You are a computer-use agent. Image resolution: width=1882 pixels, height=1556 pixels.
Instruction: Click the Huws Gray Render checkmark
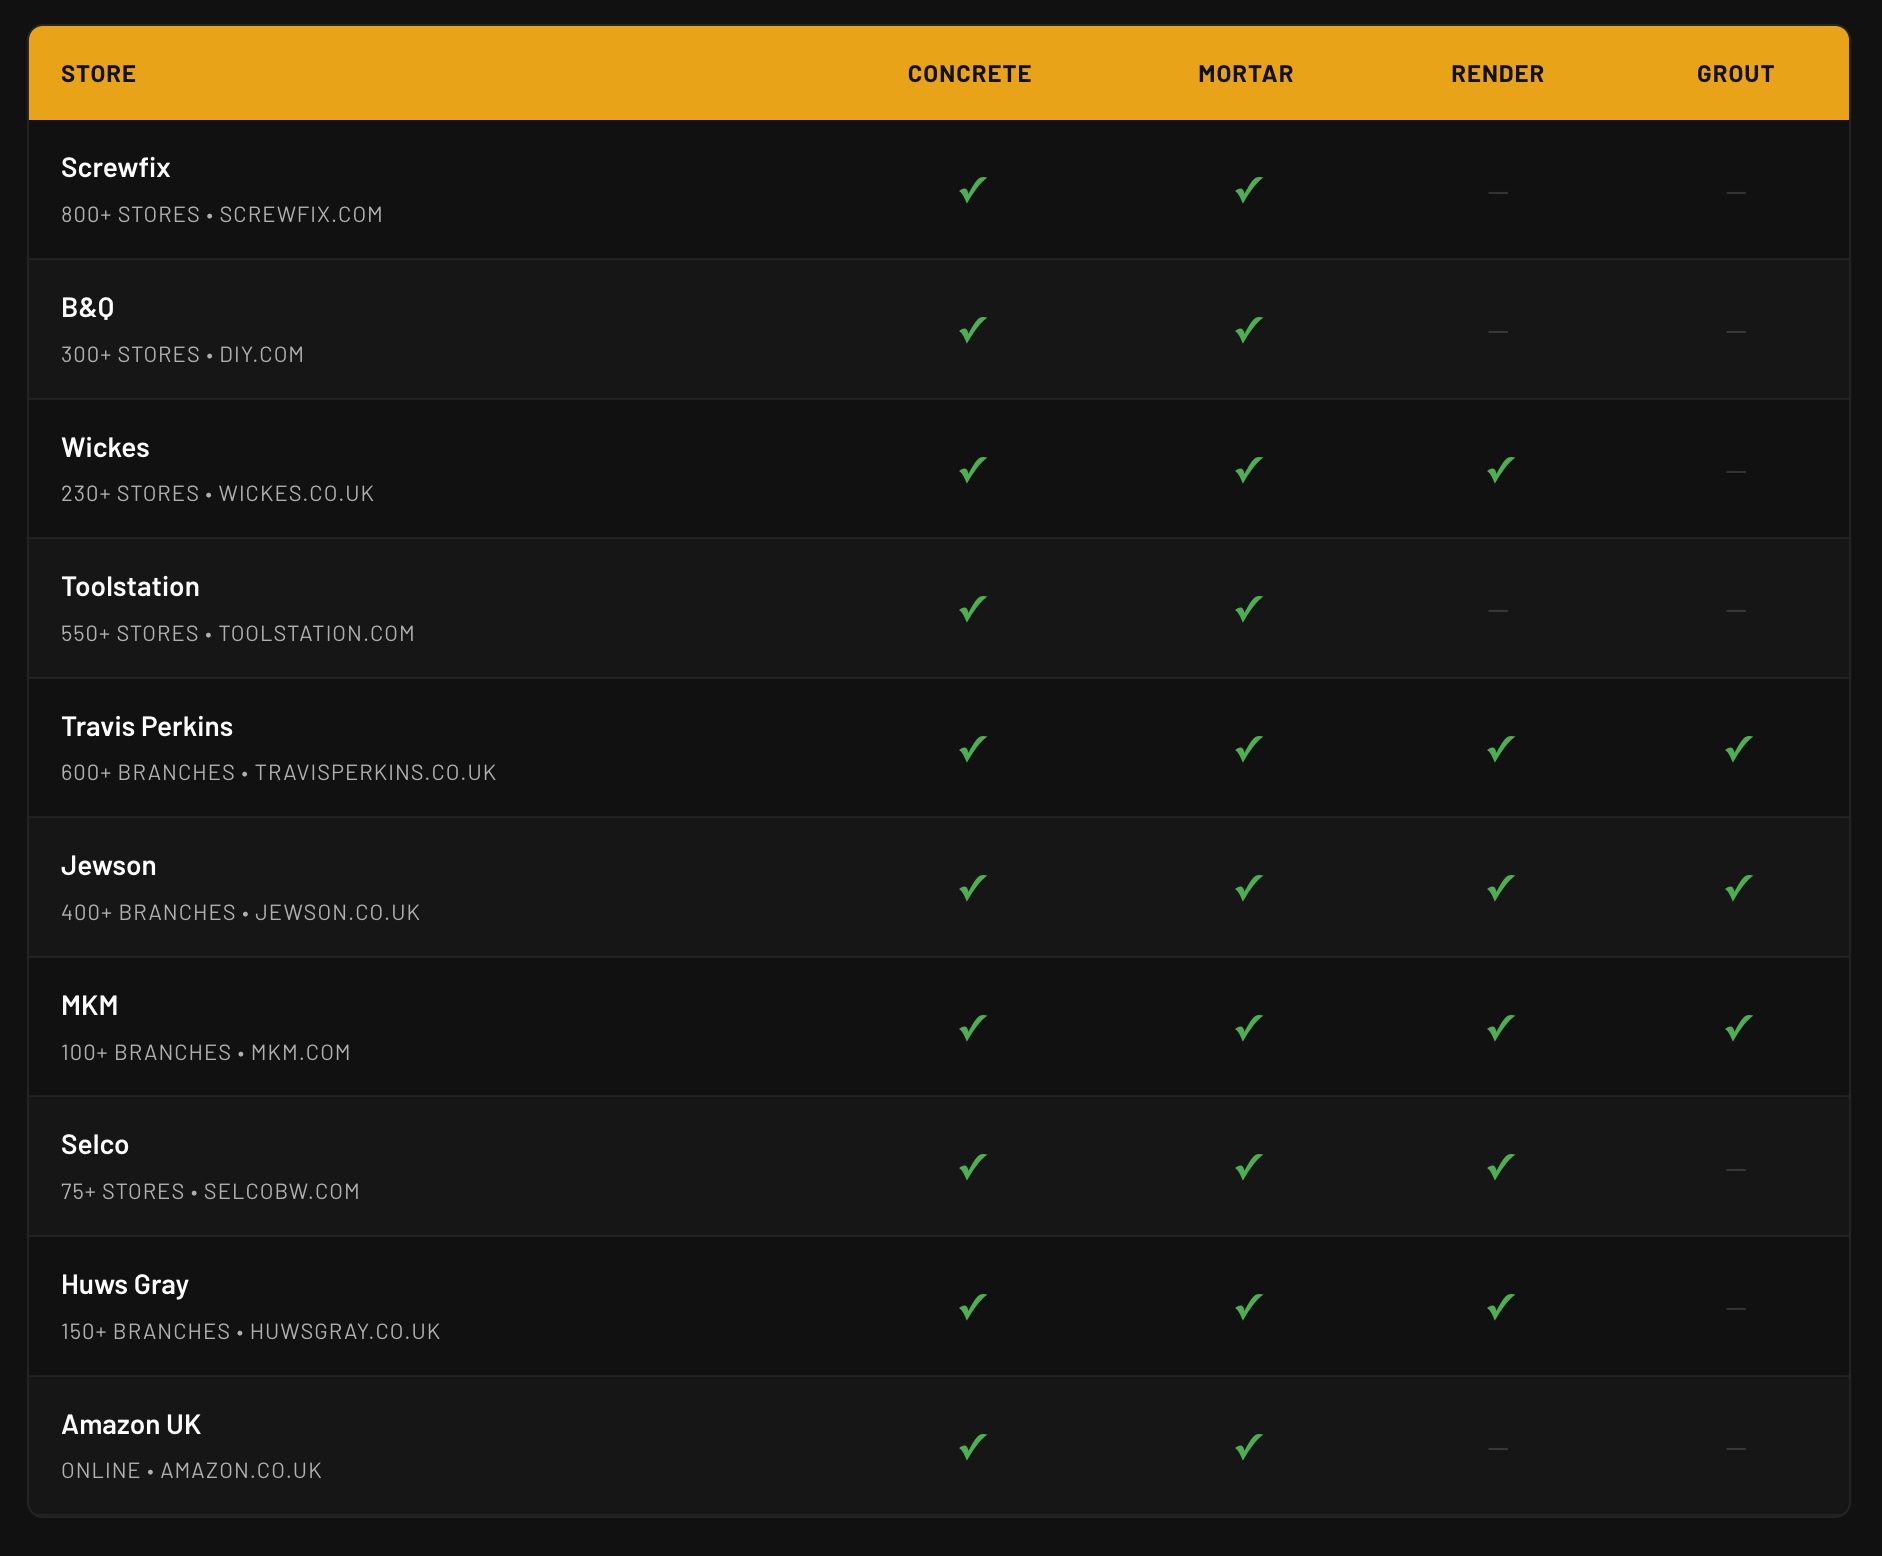pos(1500,1307)
